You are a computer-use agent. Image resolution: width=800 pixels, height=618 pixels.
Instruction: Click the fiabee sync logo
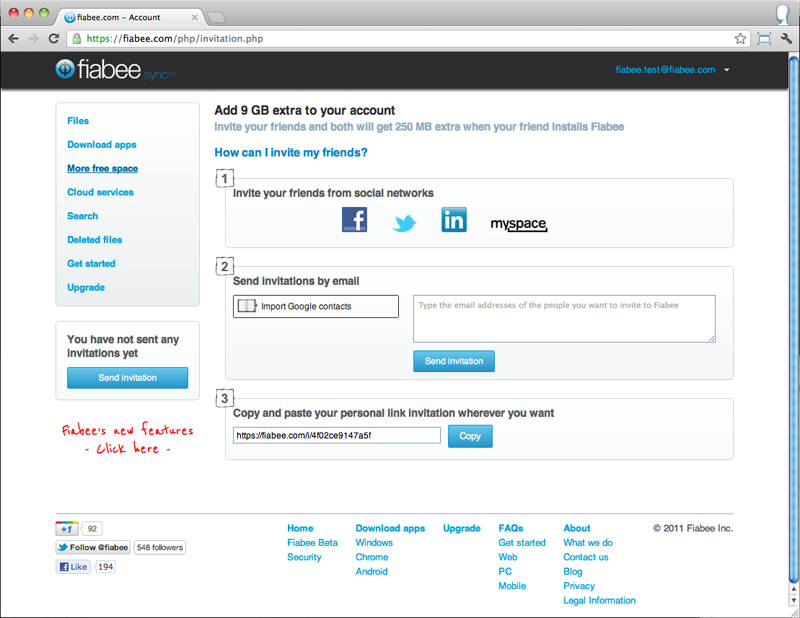pos(116,70)
